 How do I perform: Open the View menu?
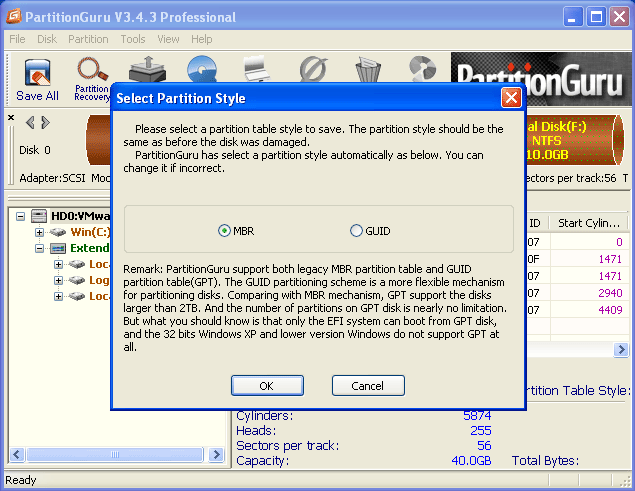(x=168, y=39)
